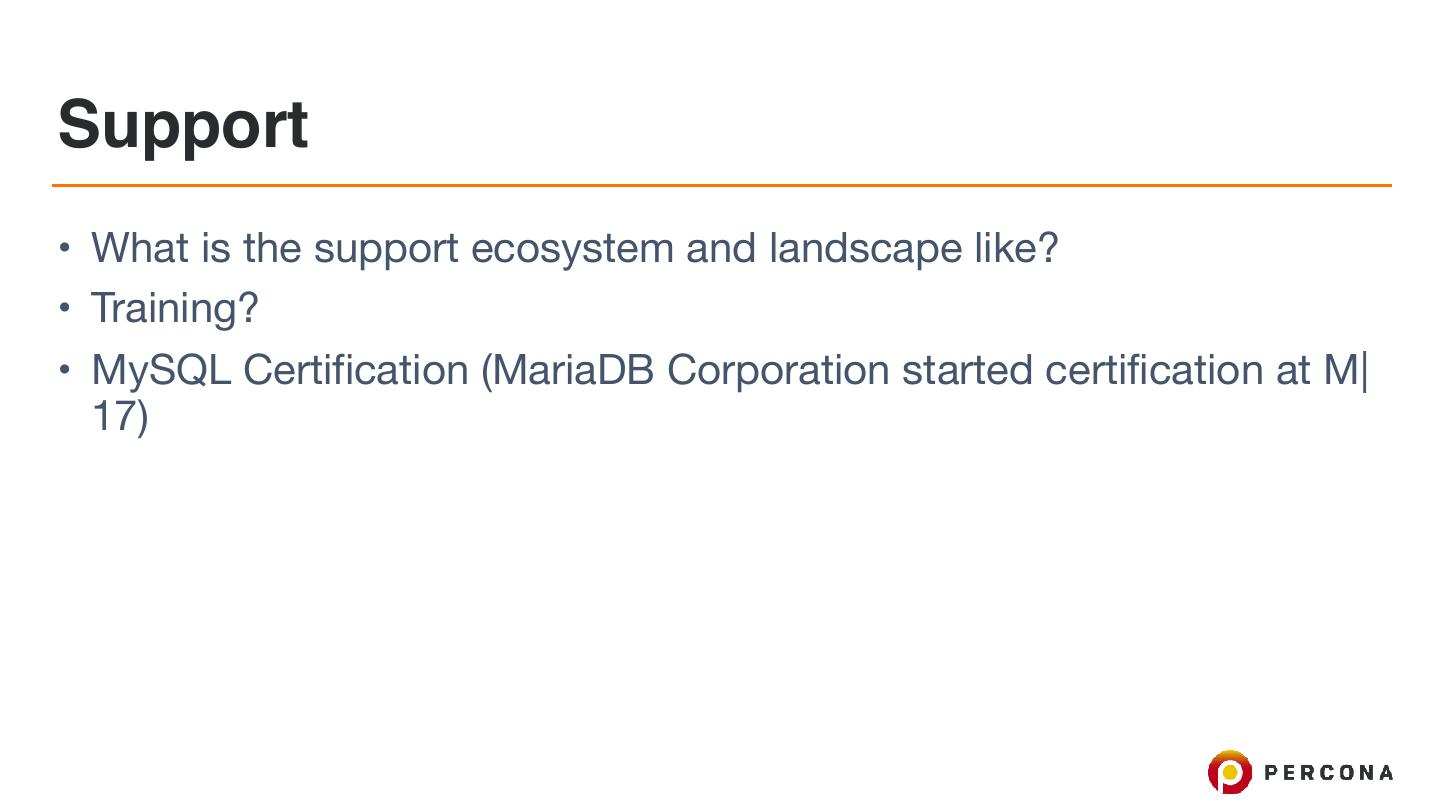The image size is (1440, 810).
Task: Click the orange divider line under the title
Action: 720,185
